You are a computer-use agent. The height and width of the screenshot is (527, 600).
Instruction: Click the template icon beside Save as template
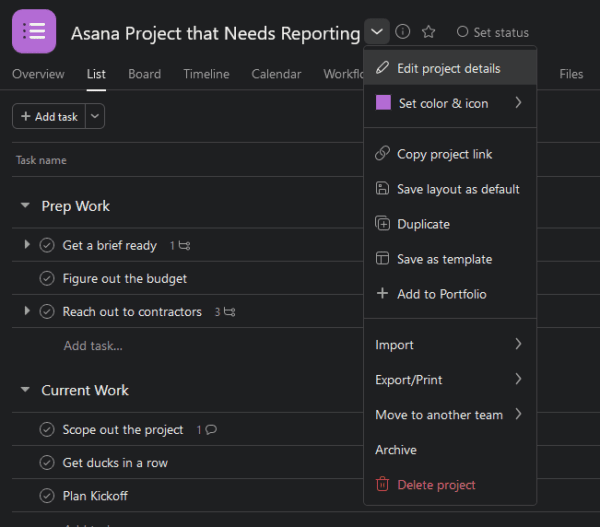(x=382, y=258)
